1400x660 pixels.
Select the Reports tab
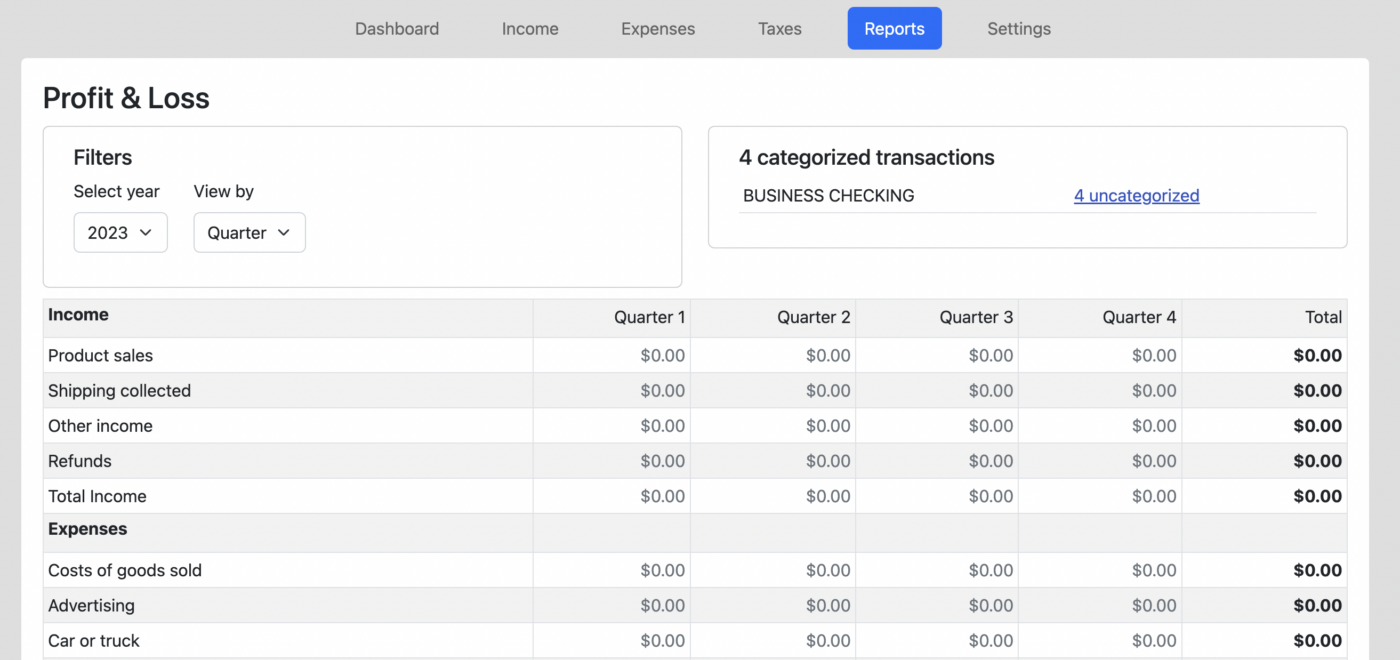coord(894,28)
